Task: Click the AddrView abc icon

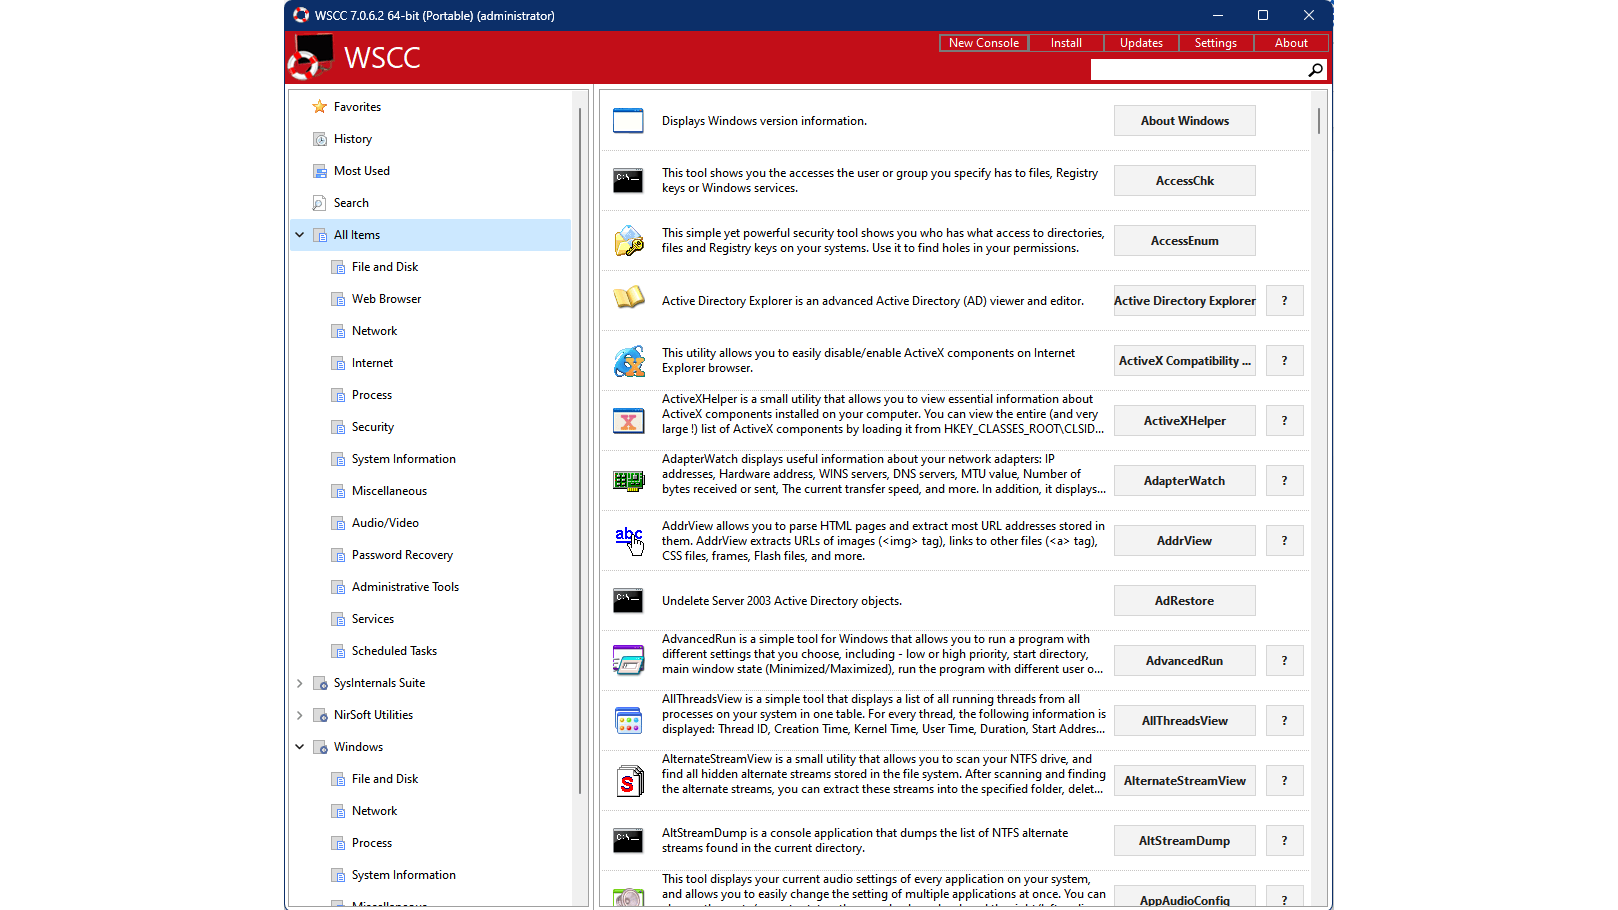Action: [629, 540]
